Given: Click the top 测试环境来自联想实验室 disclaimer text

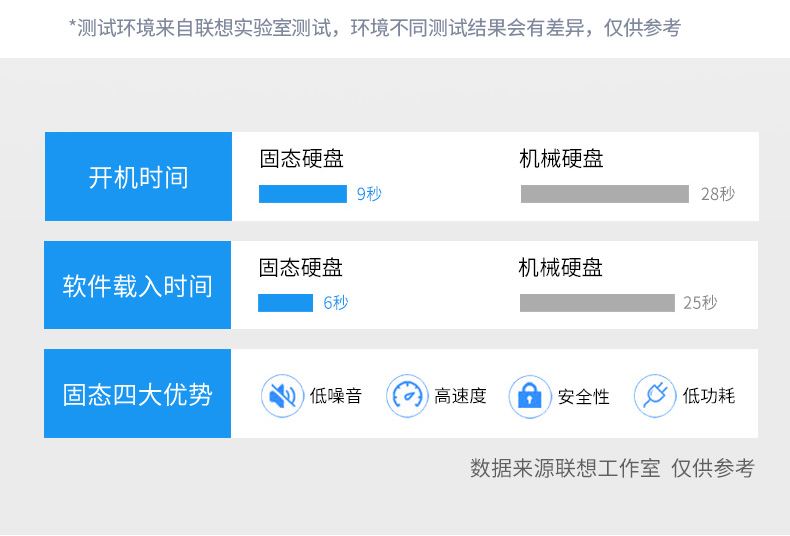Looking at the screenshot, I should pyautogui.click(x=375, y=28).
